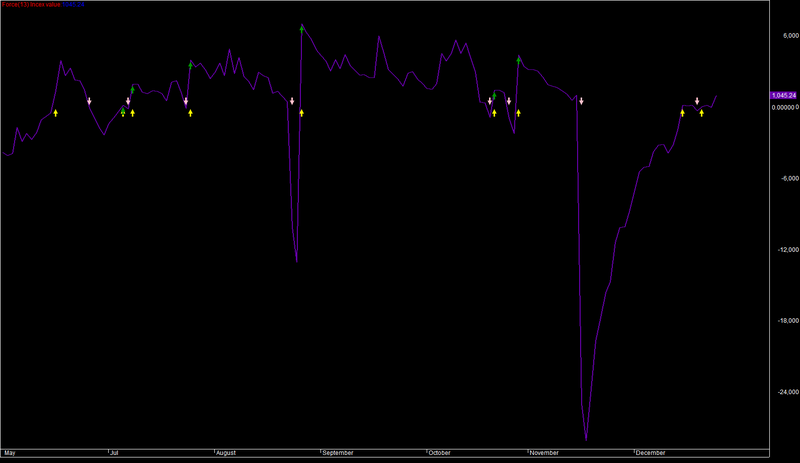Click the Force(13) Index value title label
This screenshot has width=800, height=463.
coord(31,5)
